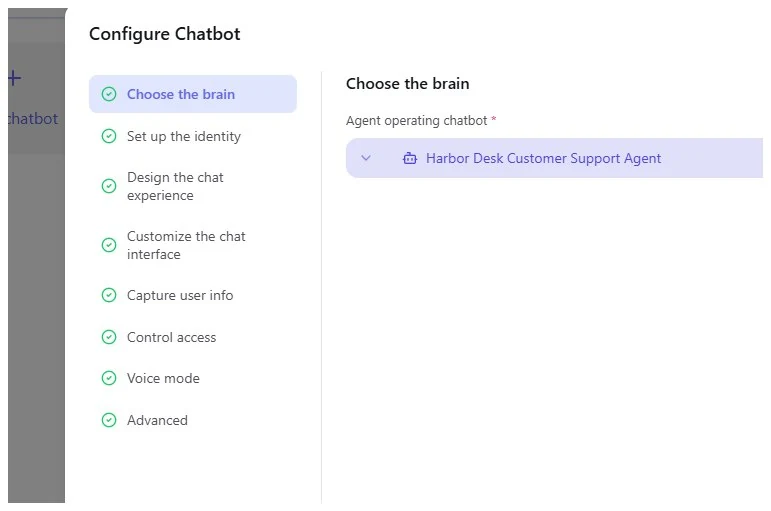Go to the Advanced step
The image size is (771, 511).
(x=157, y=421)
